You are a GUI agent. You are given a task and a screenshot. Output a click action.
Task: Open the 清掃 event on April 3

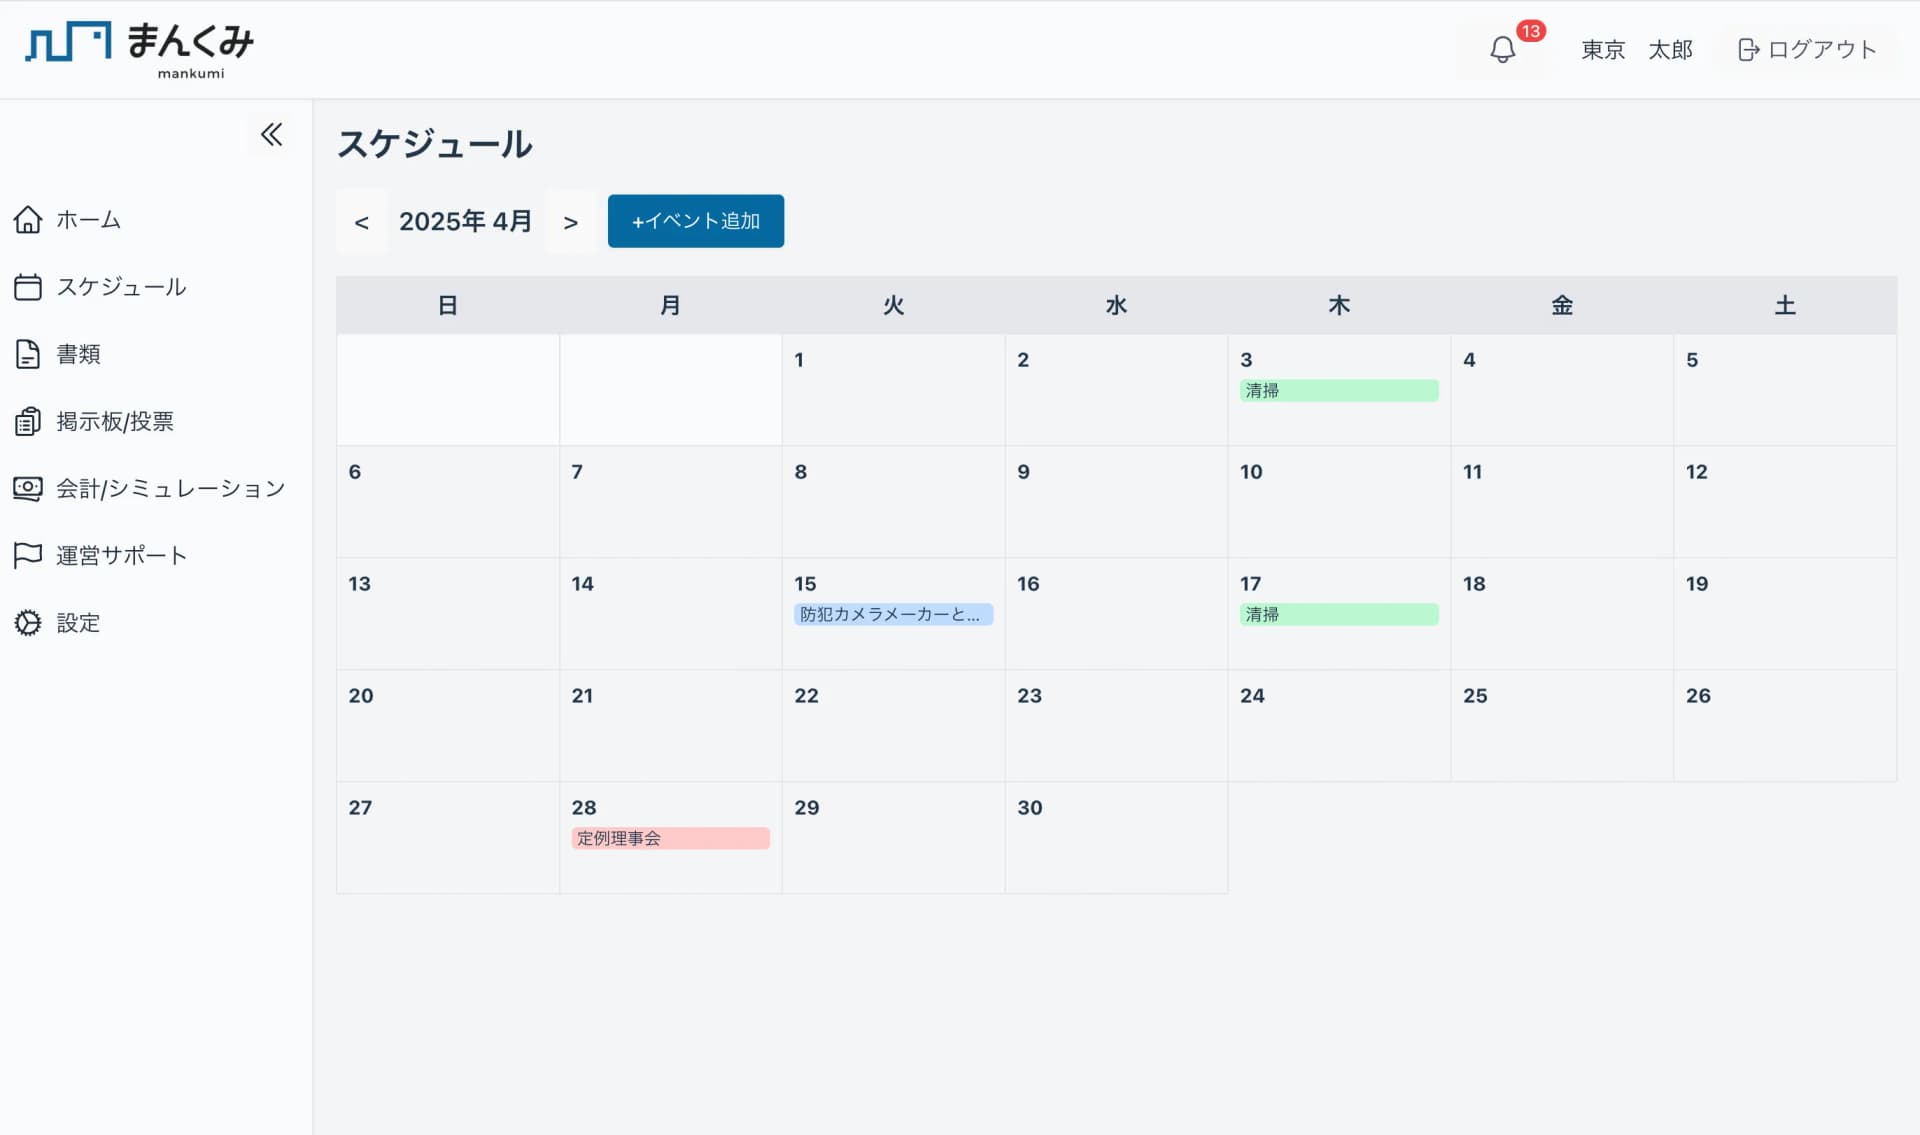pyautogui.click(x=1338, y=390)
